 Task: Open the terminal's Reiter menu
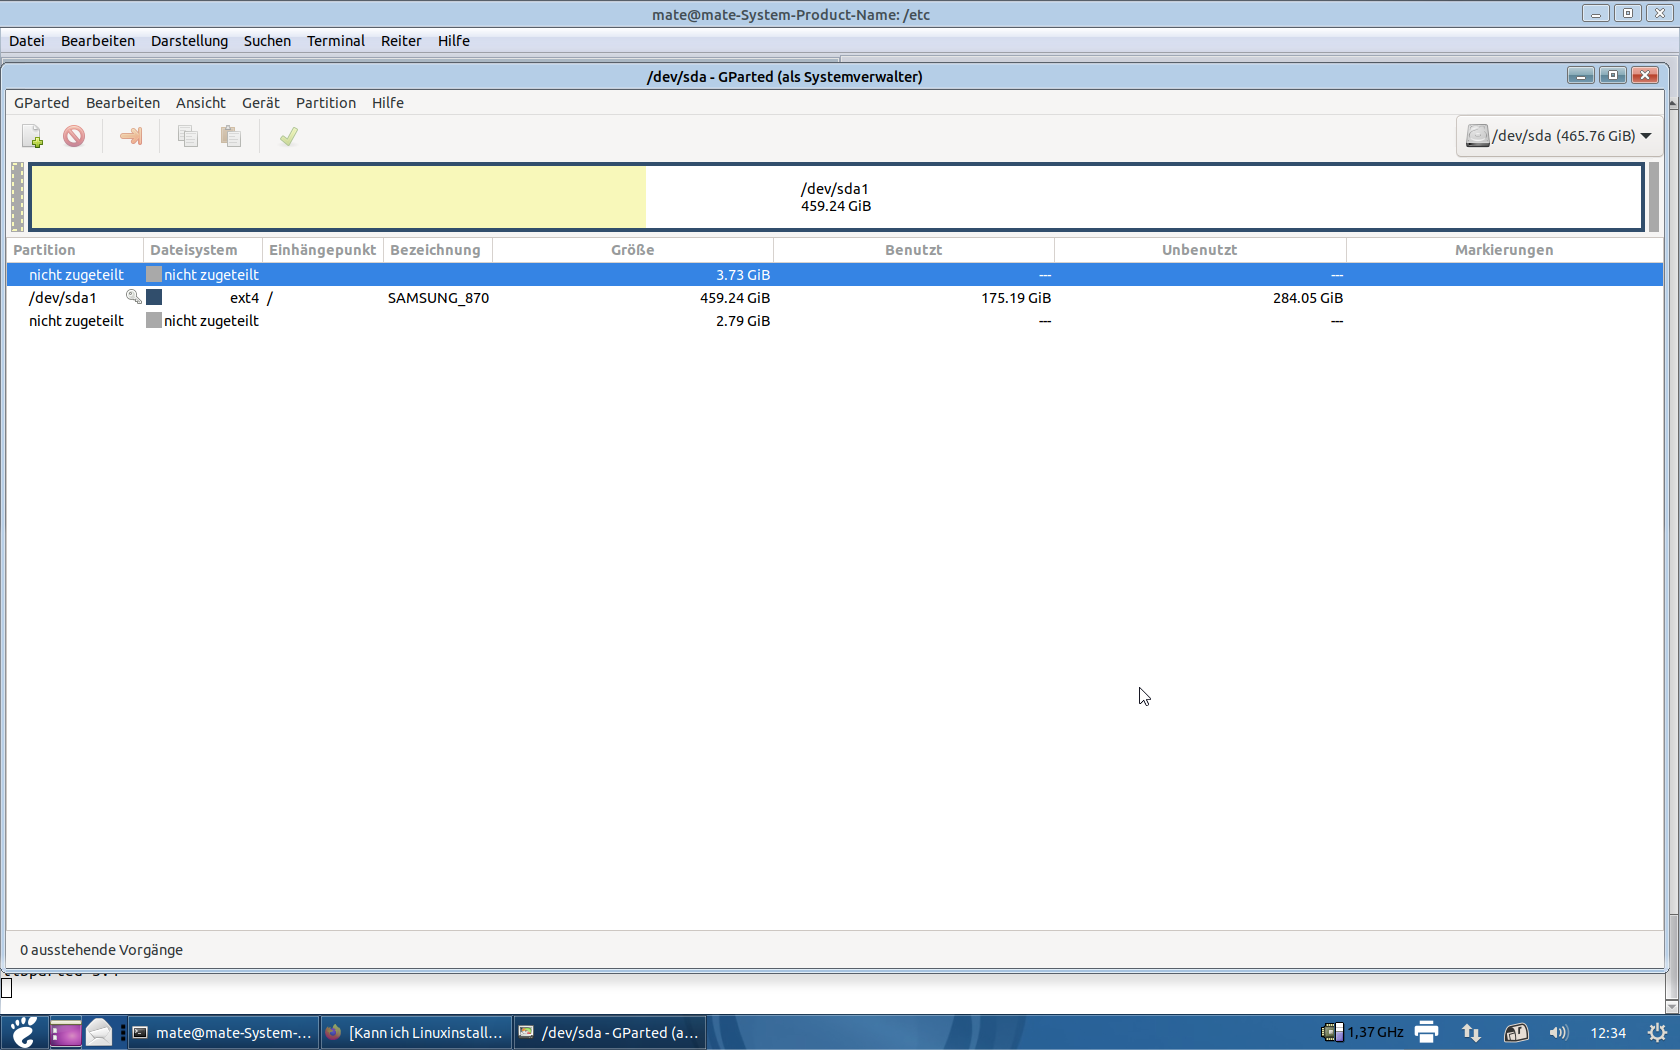401,41
